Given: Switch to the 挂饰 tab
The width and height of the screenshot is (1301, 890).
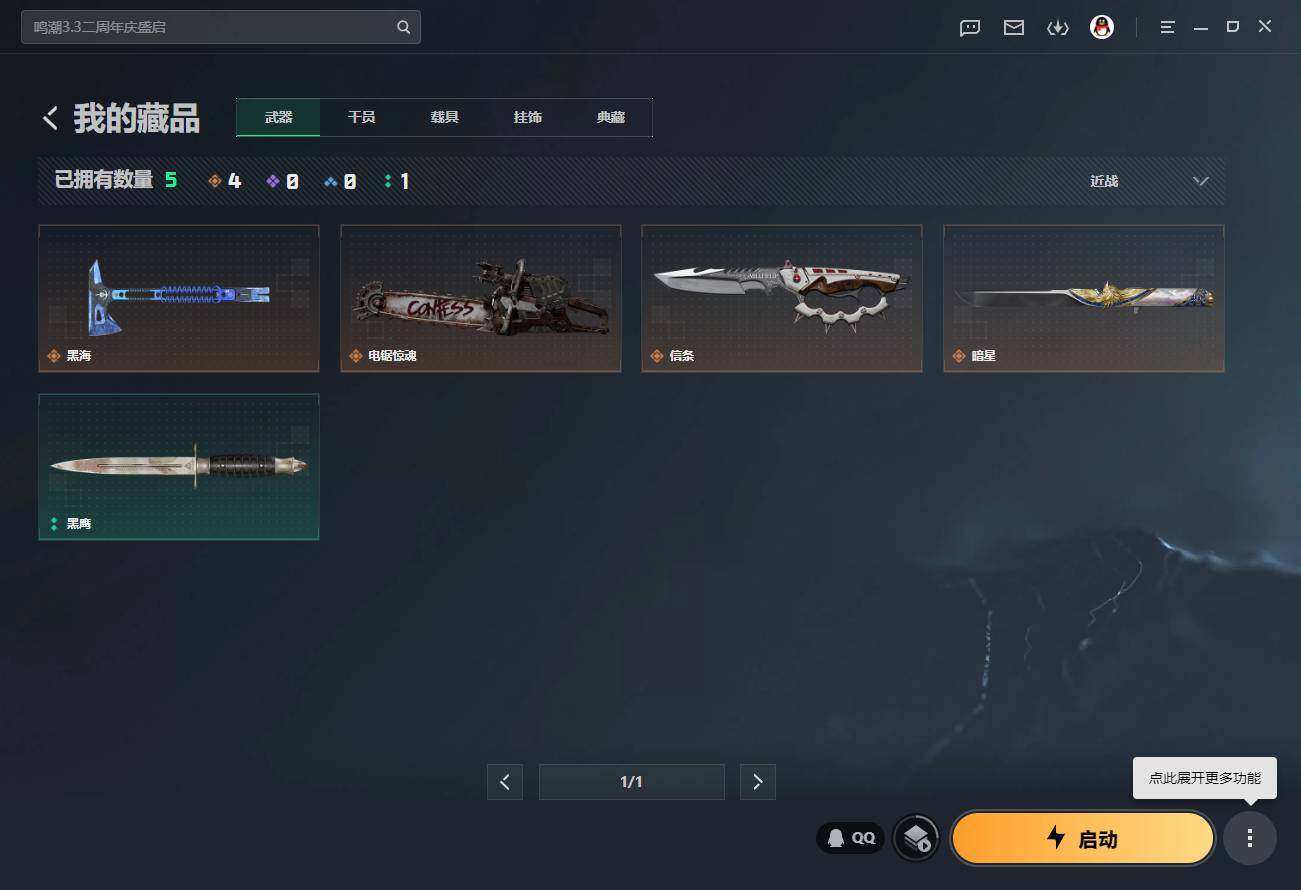Looking at the screenshot, I should [x=528, y=117].
